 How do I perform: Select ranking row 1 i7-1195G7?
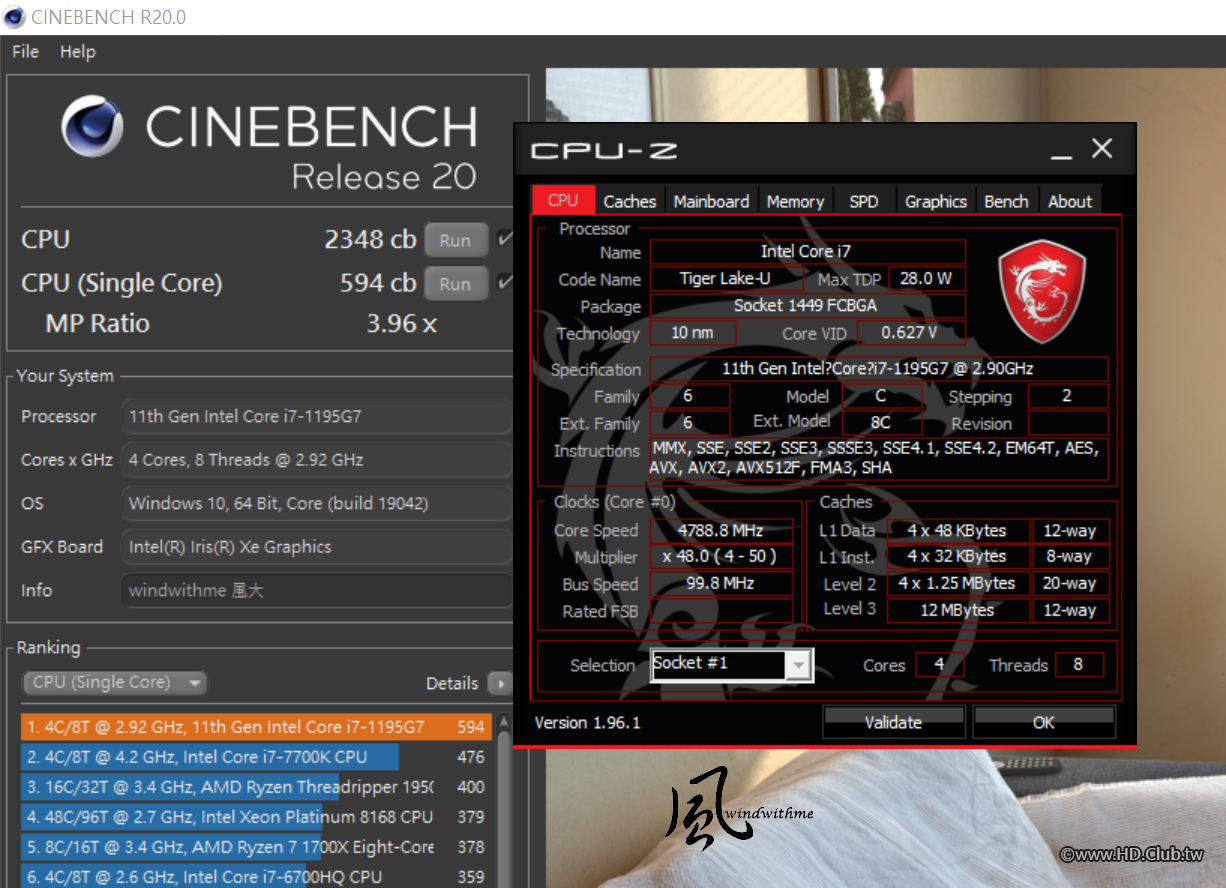(256, 727)
